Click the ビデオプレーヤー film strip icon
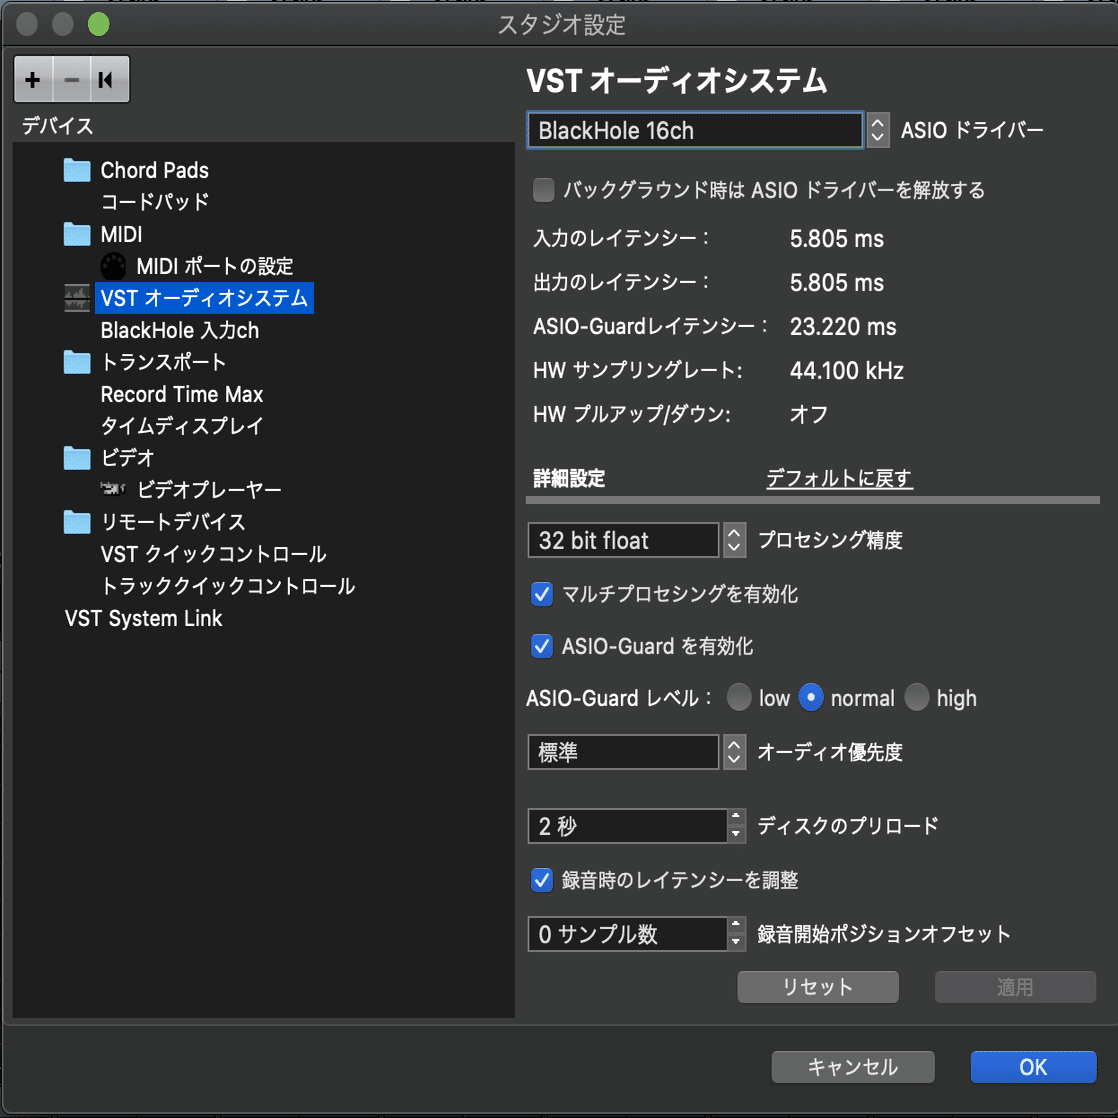 click(113, 490)
